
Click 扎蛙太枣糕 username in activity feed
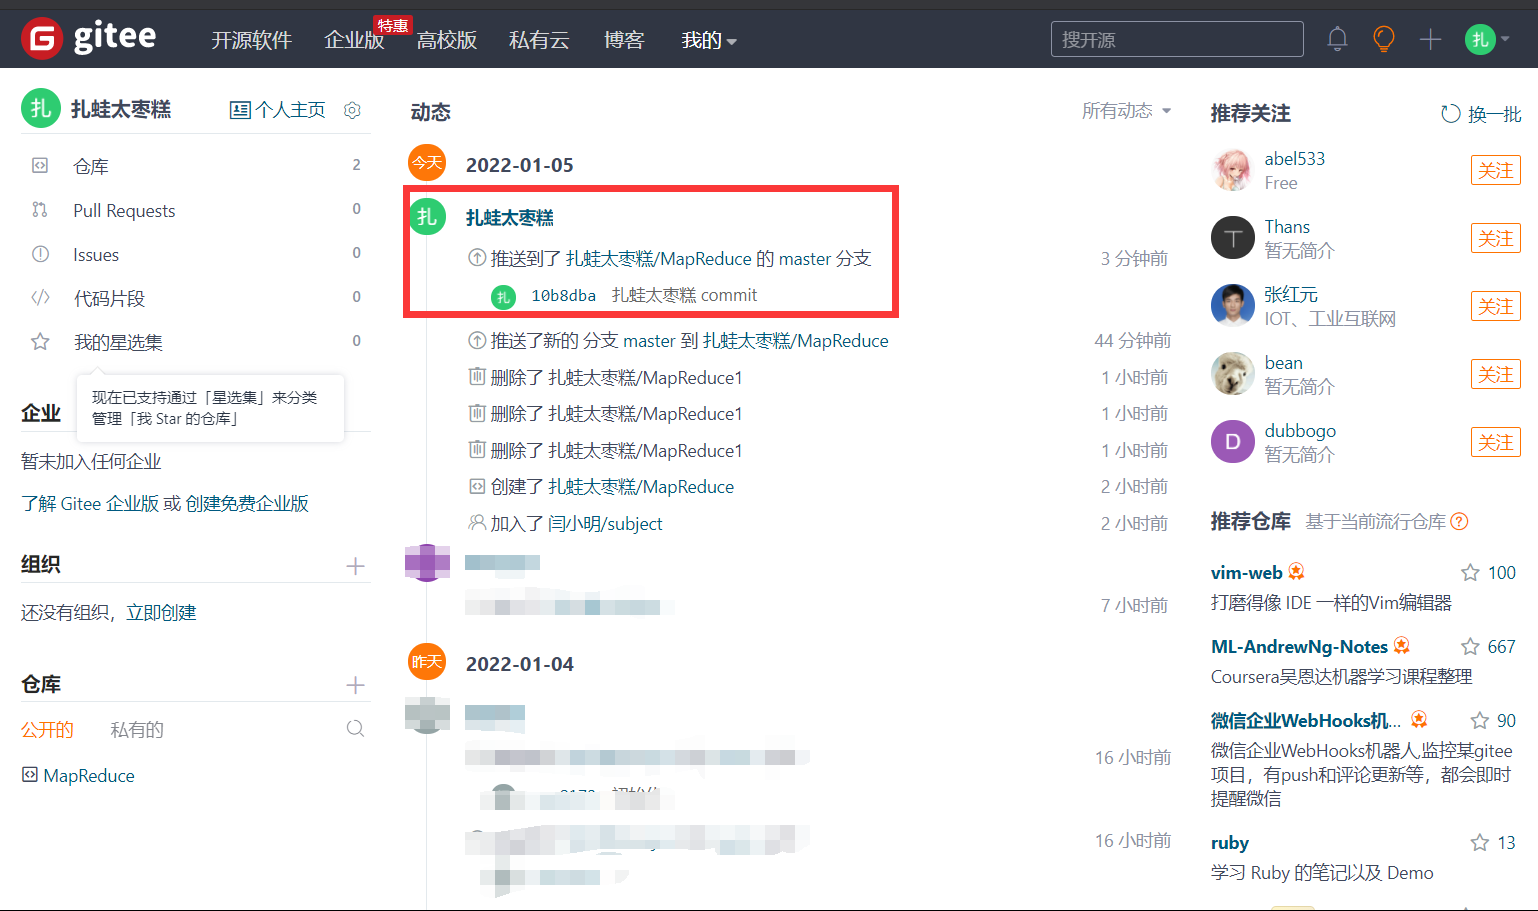pos(510,217)
